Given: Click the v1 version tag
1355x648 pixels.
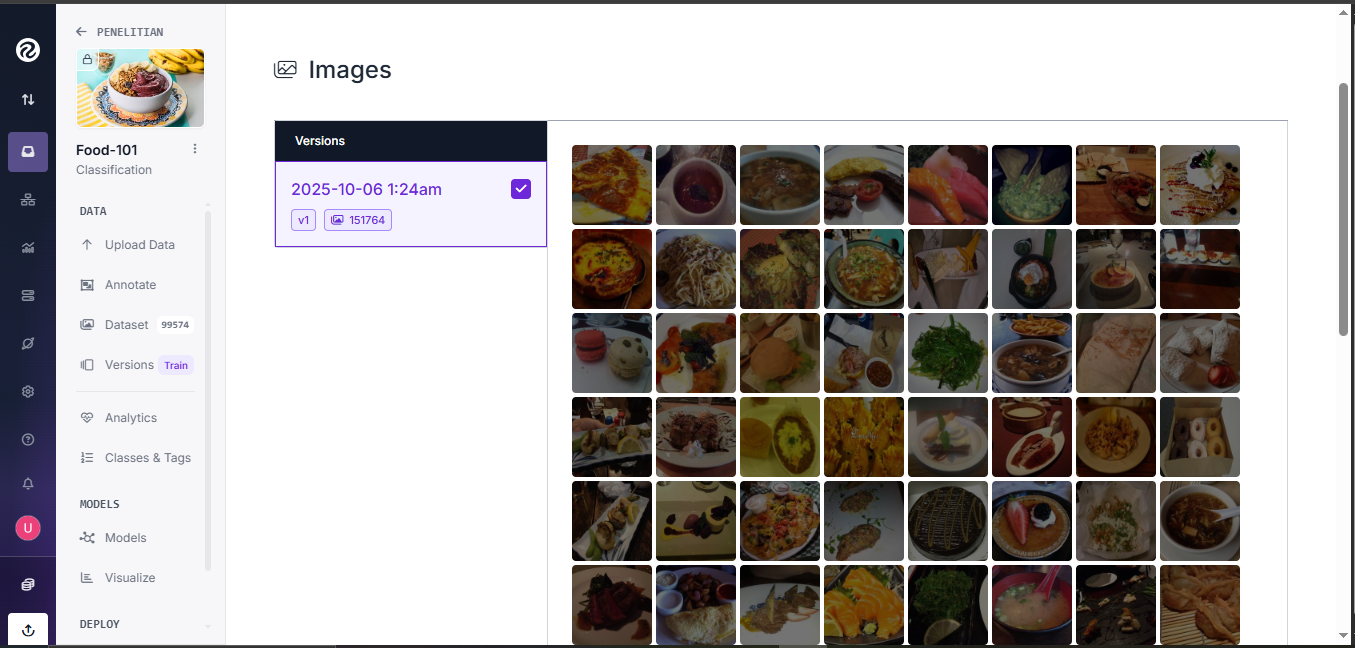Looking at the screenshot, I should click(304, 220).
